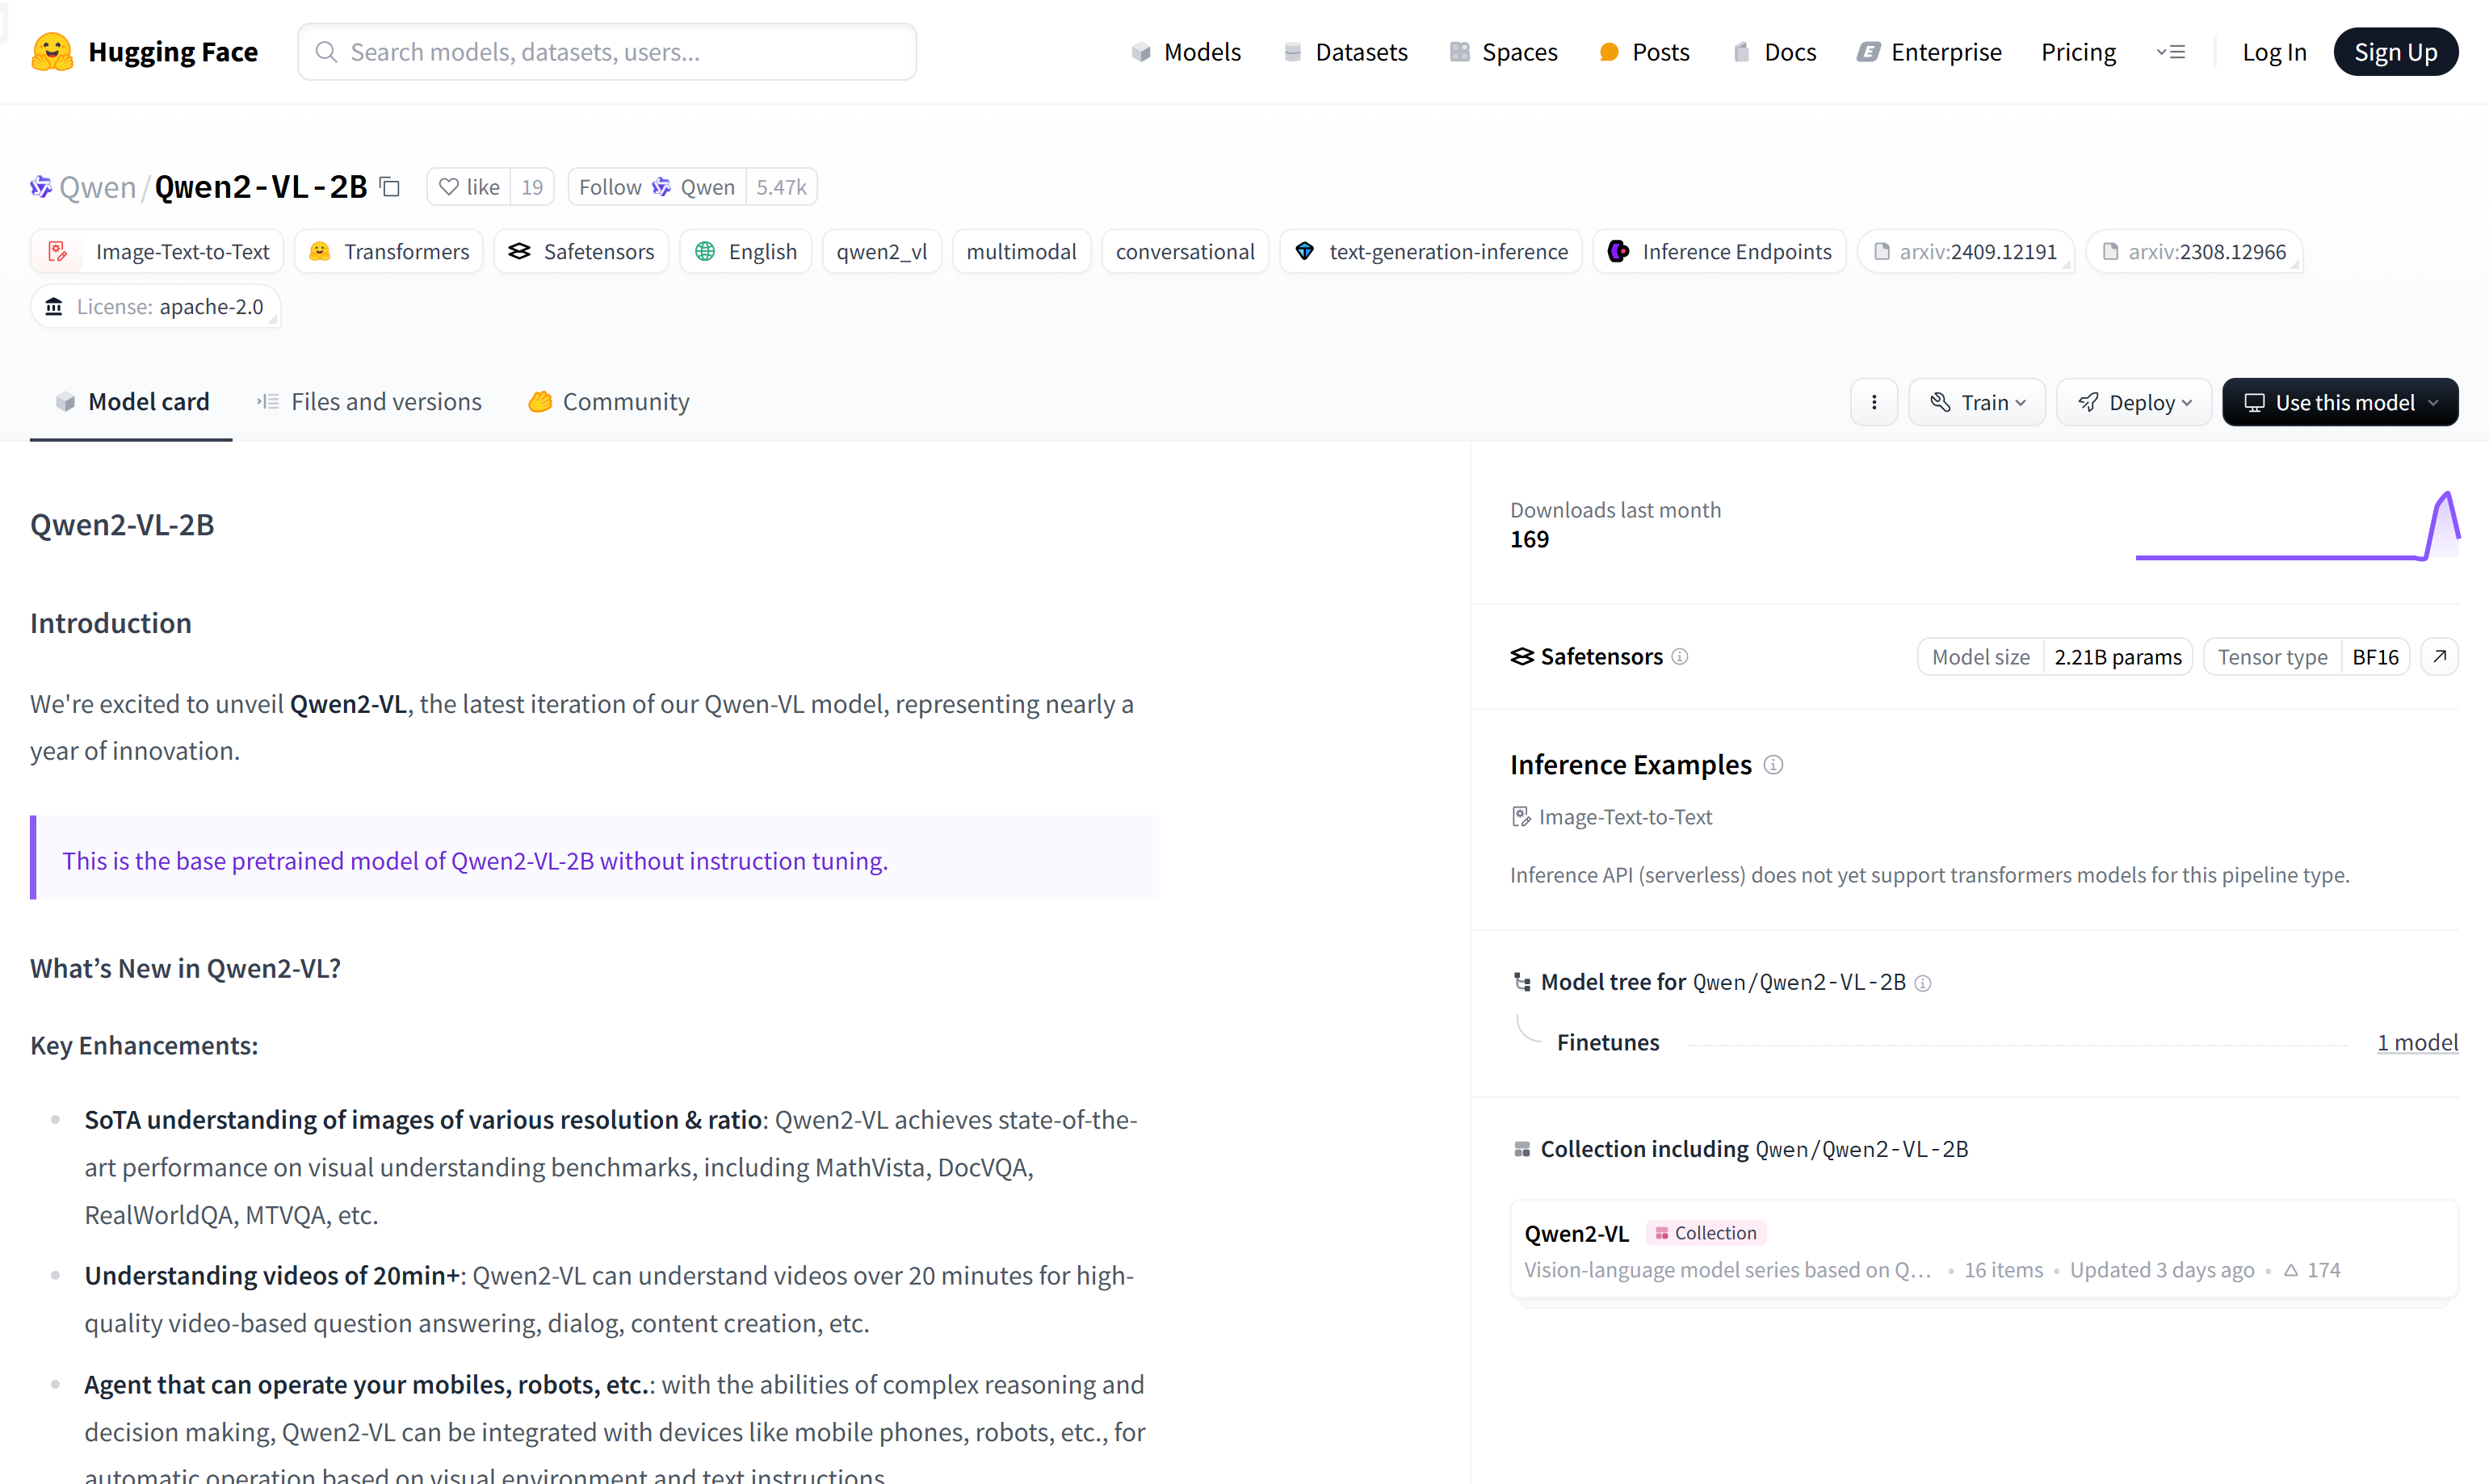The height and width of the screenshot is (1484, 2489).
Task: Click Model tree info icon
Action: (x=1923, y=983)
